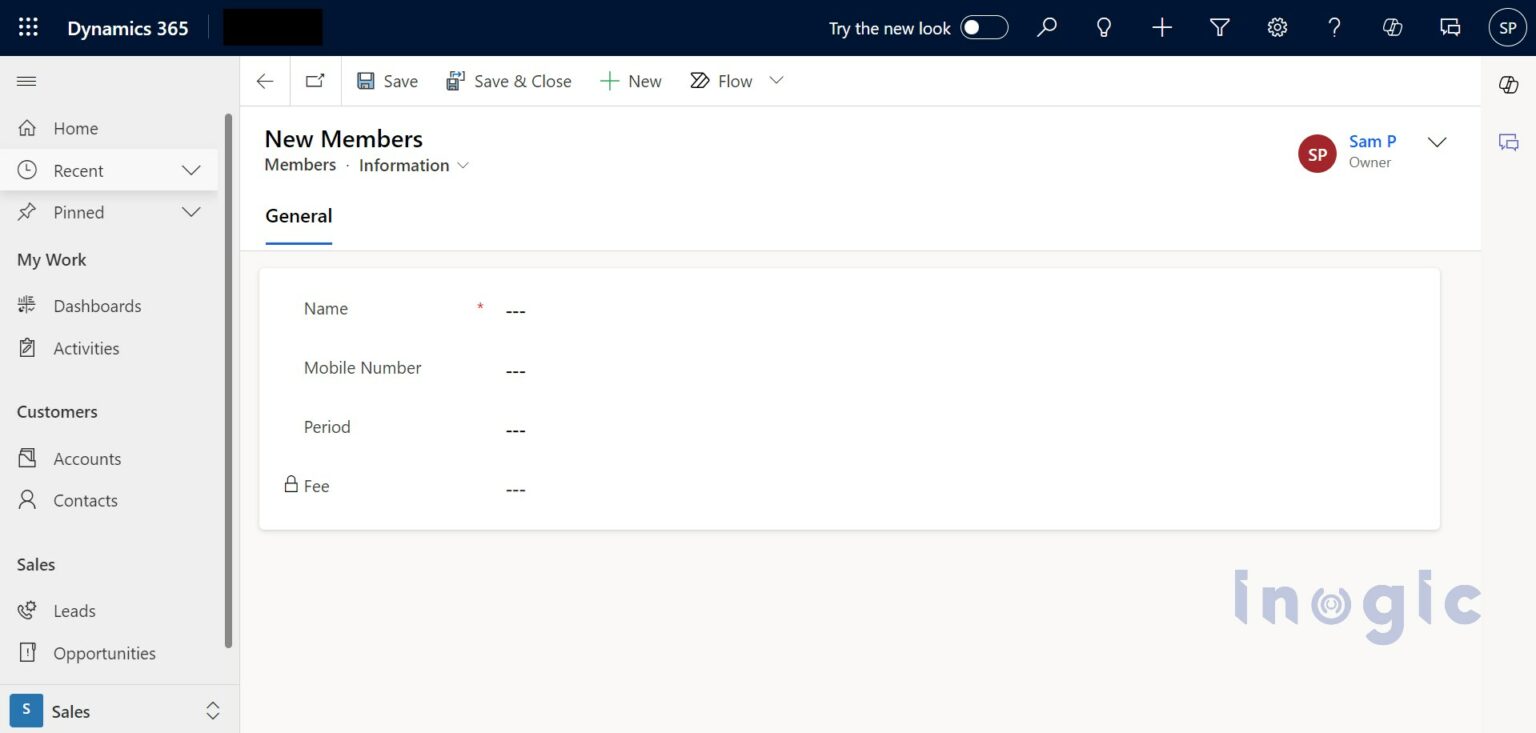Open advanced filter funnel icon
Image resolution: width=1536 pixels, height=733 pixels.
(1219, 27)
